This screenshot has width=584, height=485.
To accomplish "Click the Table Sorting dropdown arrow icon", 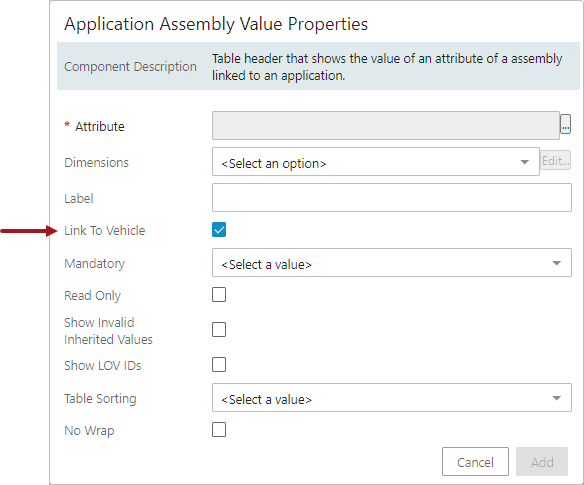I will tap(556, 398).
